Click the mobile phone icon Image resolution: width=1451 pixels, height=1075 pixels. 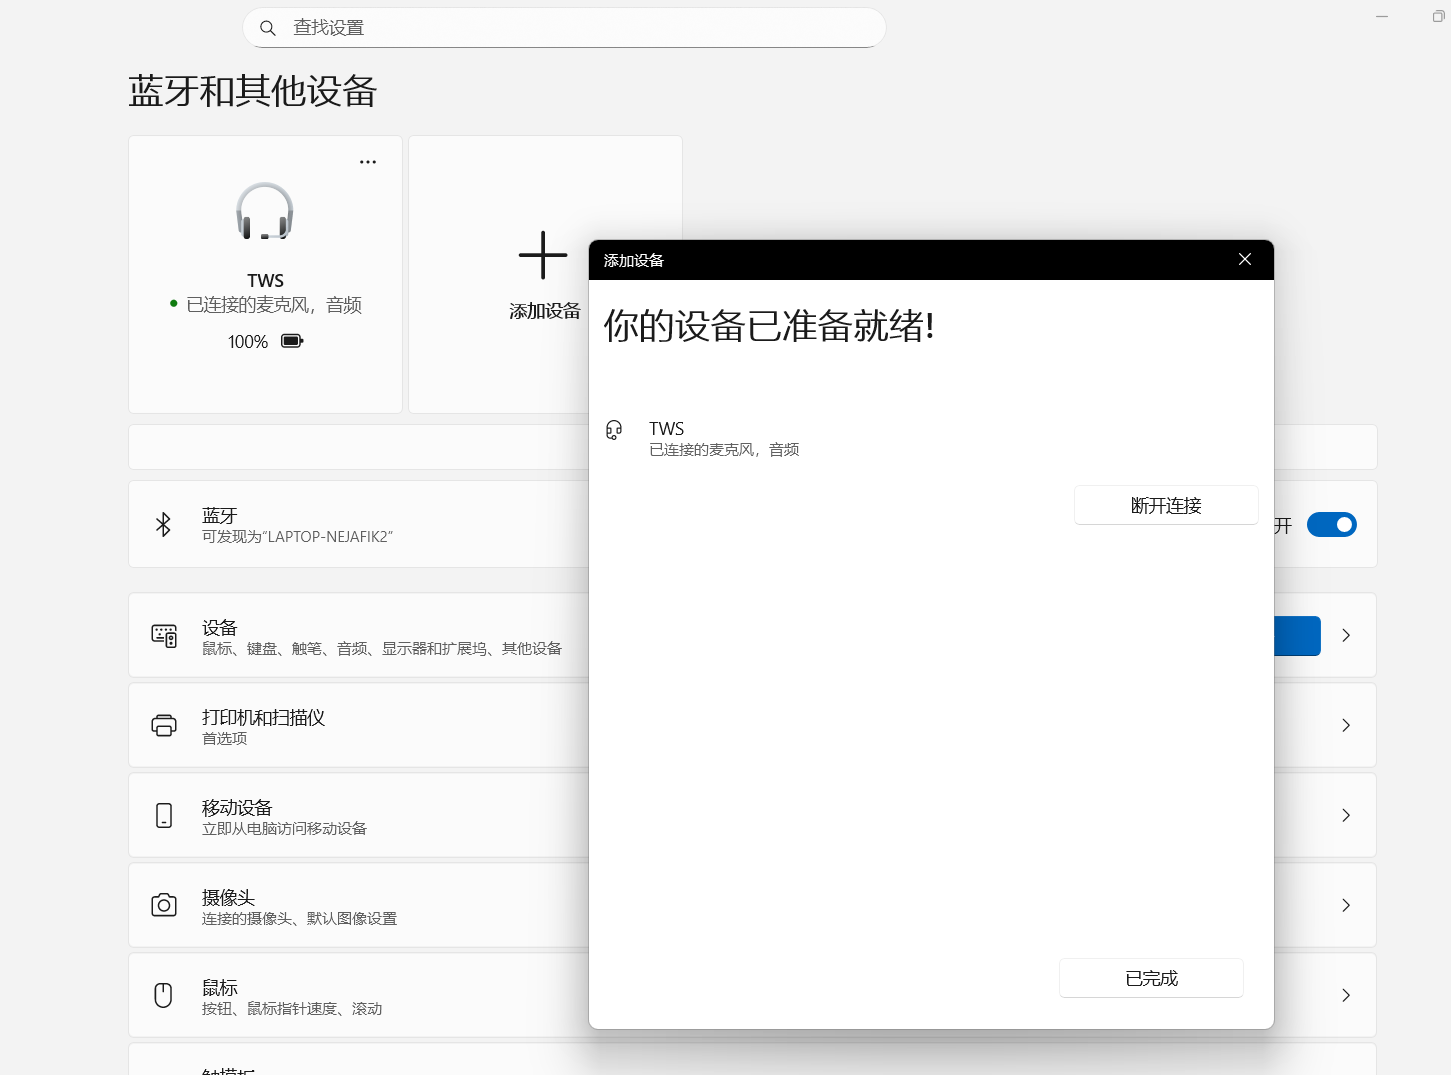tap(164, 815)
